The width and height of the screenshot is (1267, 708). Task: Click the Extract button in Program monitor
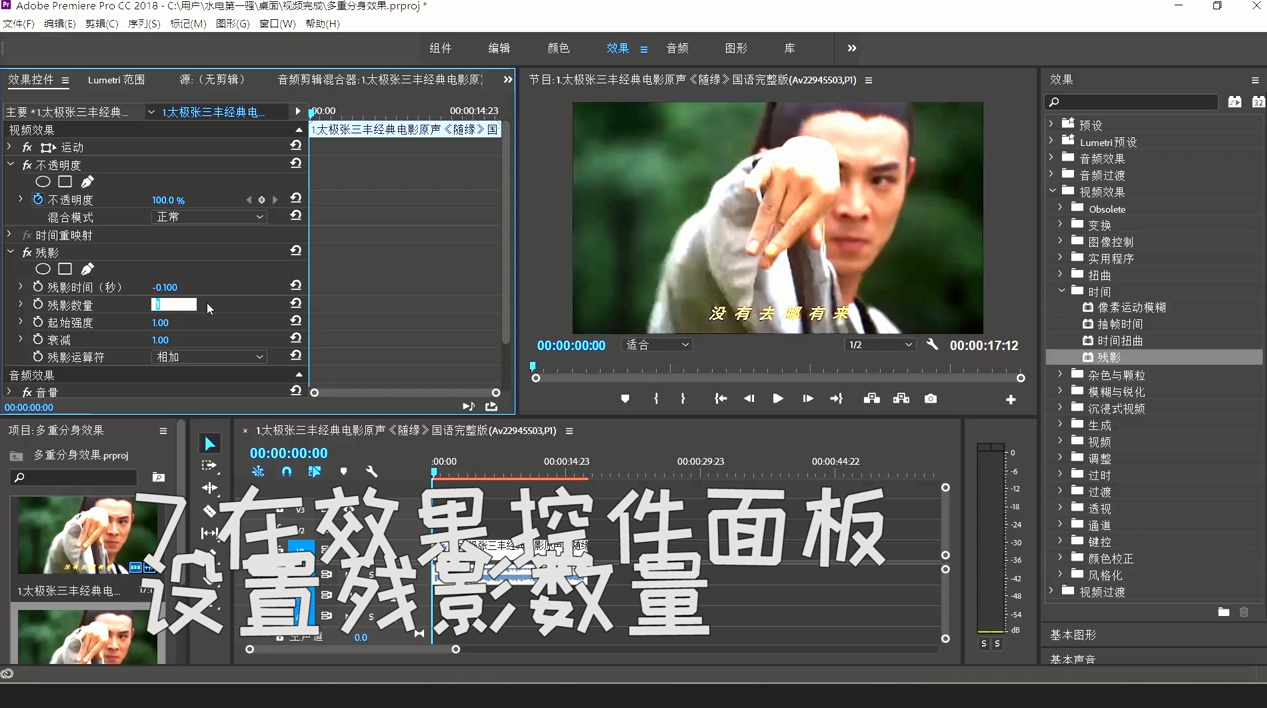point(901,398)
